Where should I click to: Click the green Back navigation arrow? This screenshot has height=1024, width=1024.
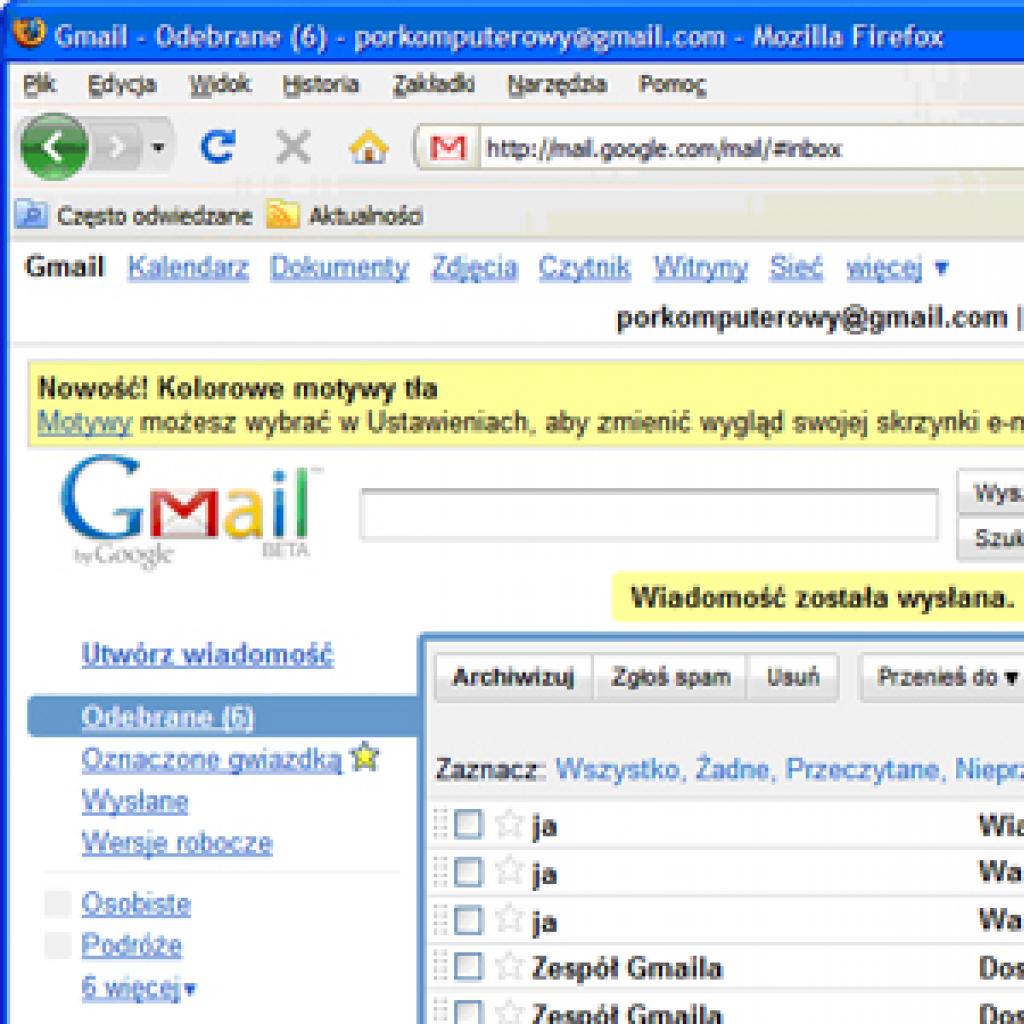pyautogui.click(x=54, y=146)
